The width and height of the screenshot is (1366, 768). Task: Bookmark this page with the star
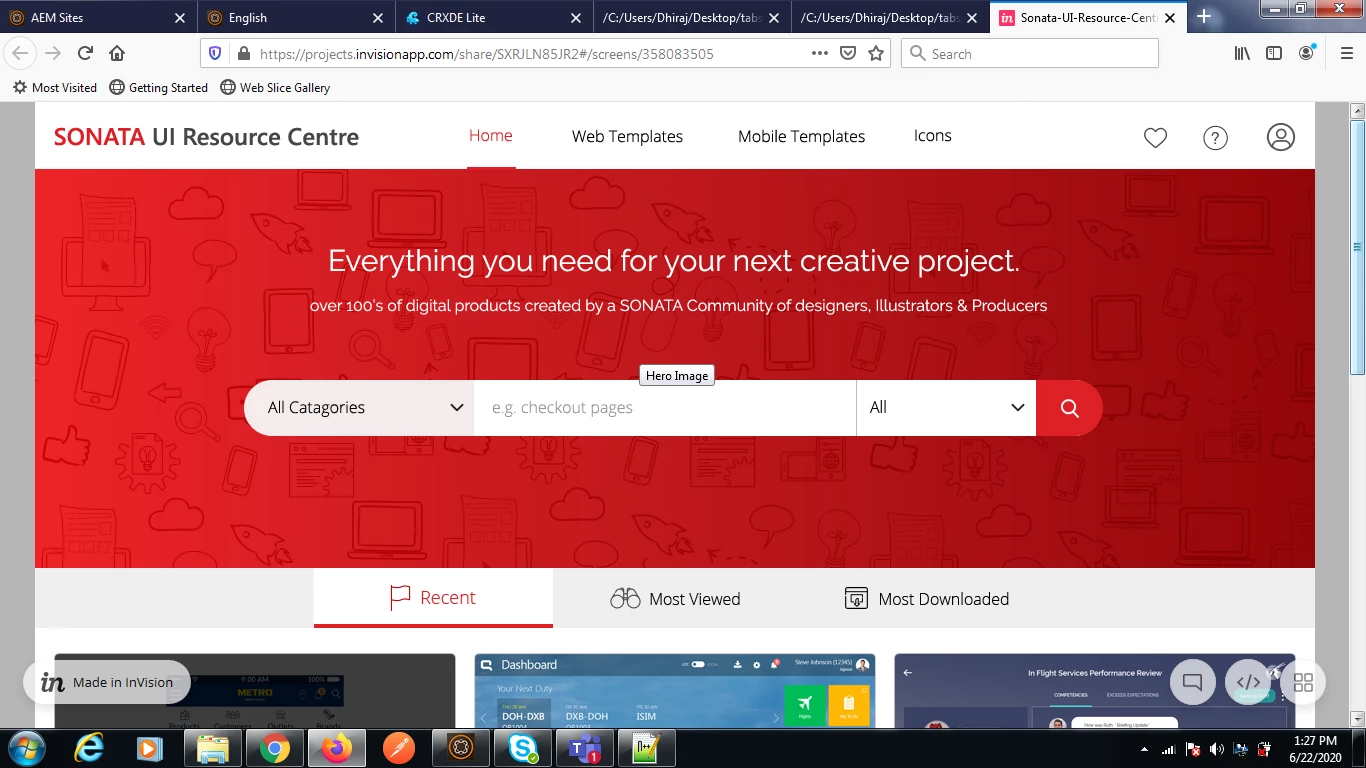[x=876, y=54]
